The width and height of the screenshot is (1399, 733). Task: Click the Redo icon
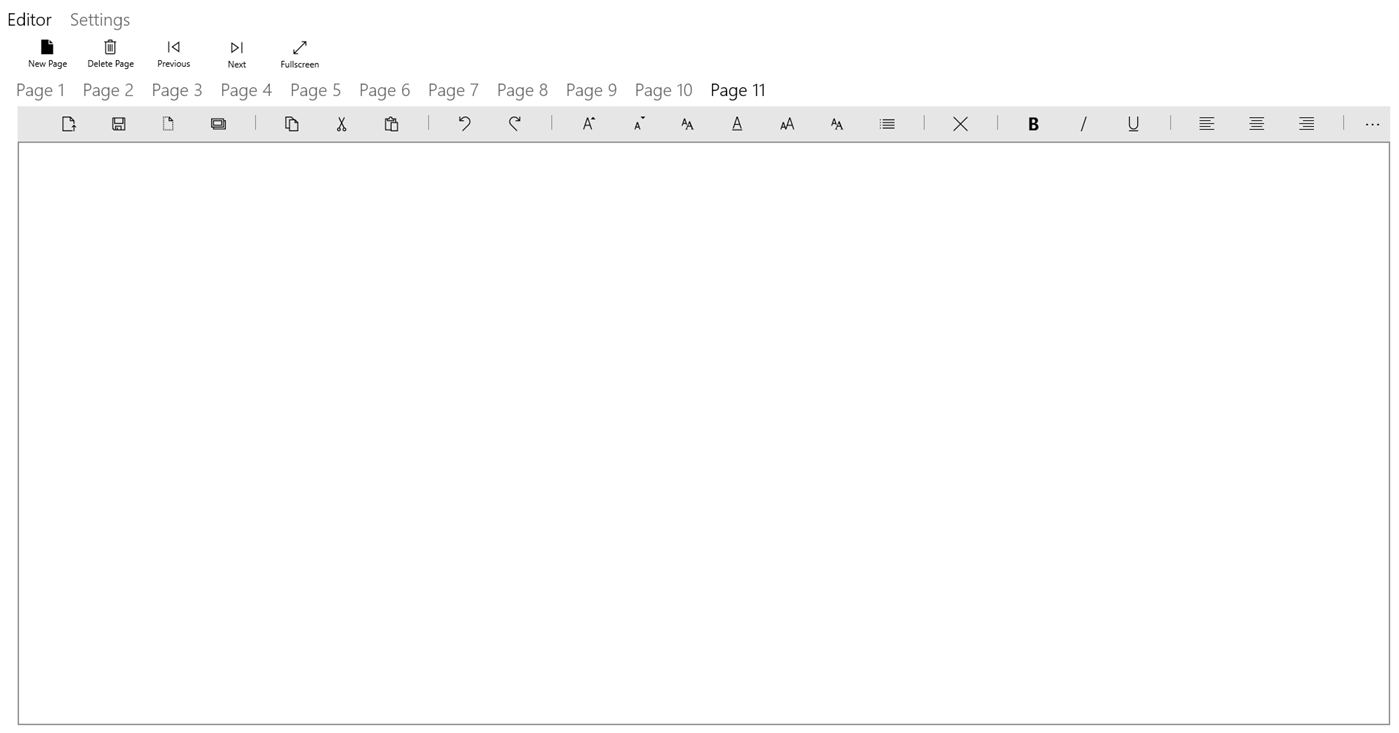[515, 123]
